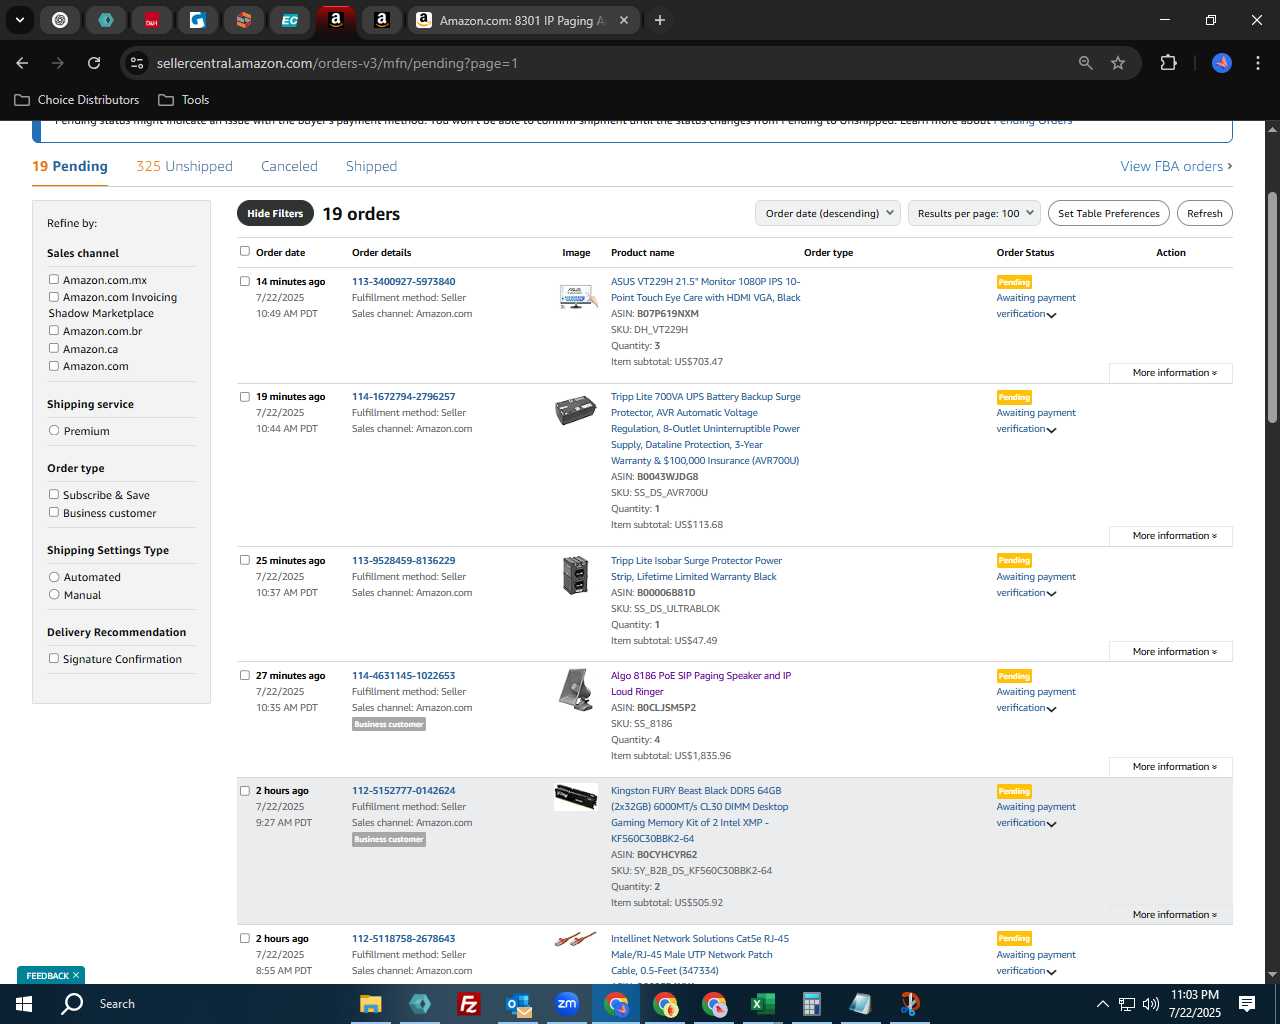
Task: Go back using the browser back arrow
Action: pyautogui.click(x=23, y=63)
